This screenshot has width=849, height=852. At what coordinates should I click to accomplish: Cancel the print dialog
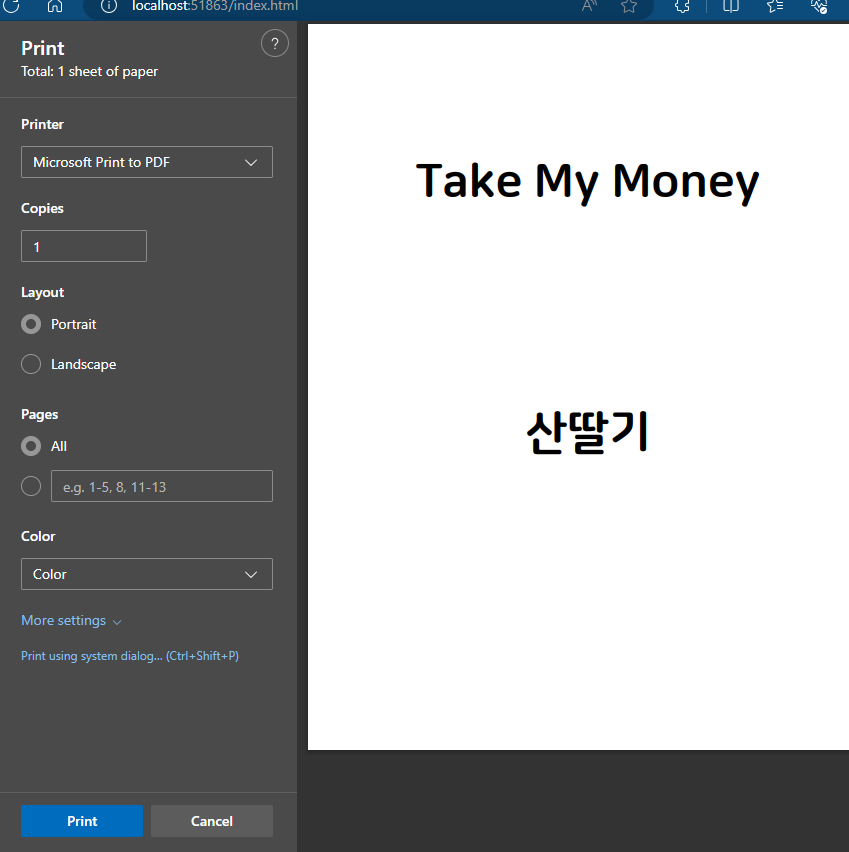point(212,821)
